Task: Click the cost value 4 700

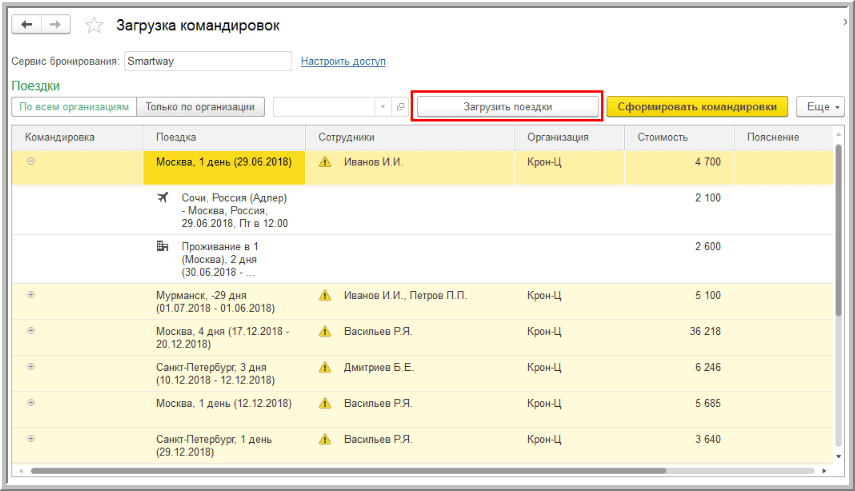Action: point(708,162)
